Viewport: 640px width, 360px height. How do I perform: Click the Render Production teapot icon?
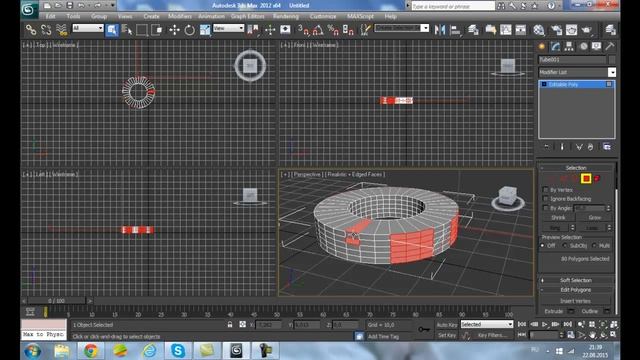click(x=587, y=30)
